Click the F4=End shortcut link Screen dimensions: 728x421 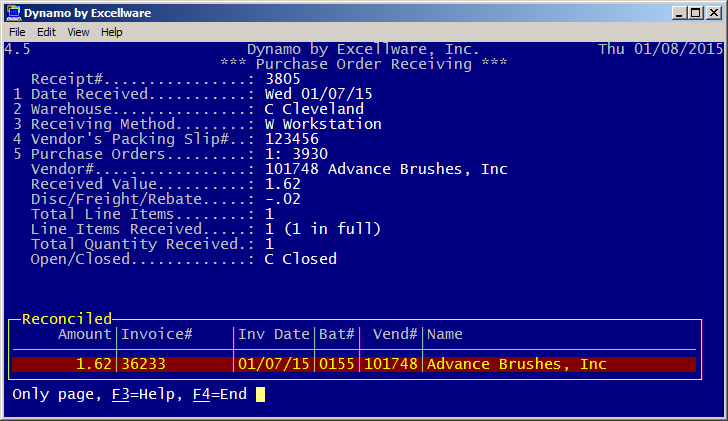click(220, 394)
